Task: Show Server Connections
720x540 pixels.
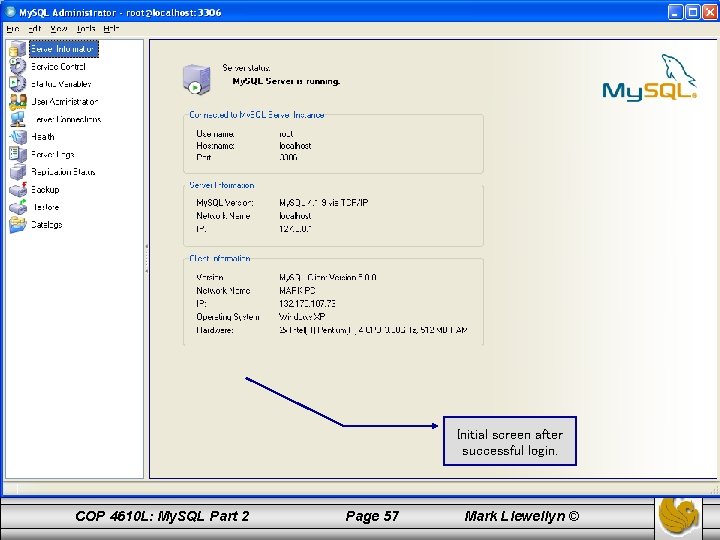Action: [66, 119]
